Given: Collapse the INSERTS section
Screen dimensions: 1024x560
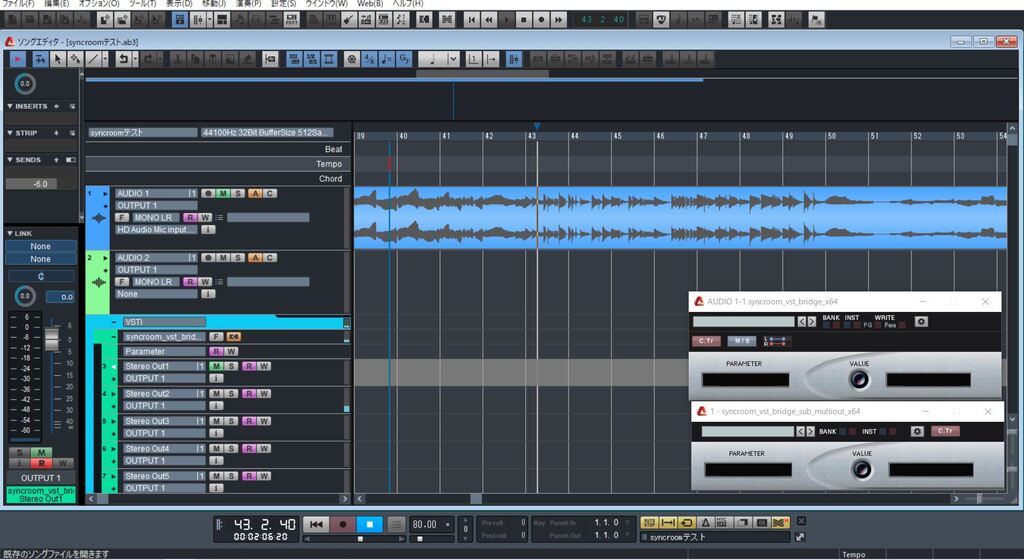Looking at the screenshot, I should pyautogui.click(x=10, y=106).
